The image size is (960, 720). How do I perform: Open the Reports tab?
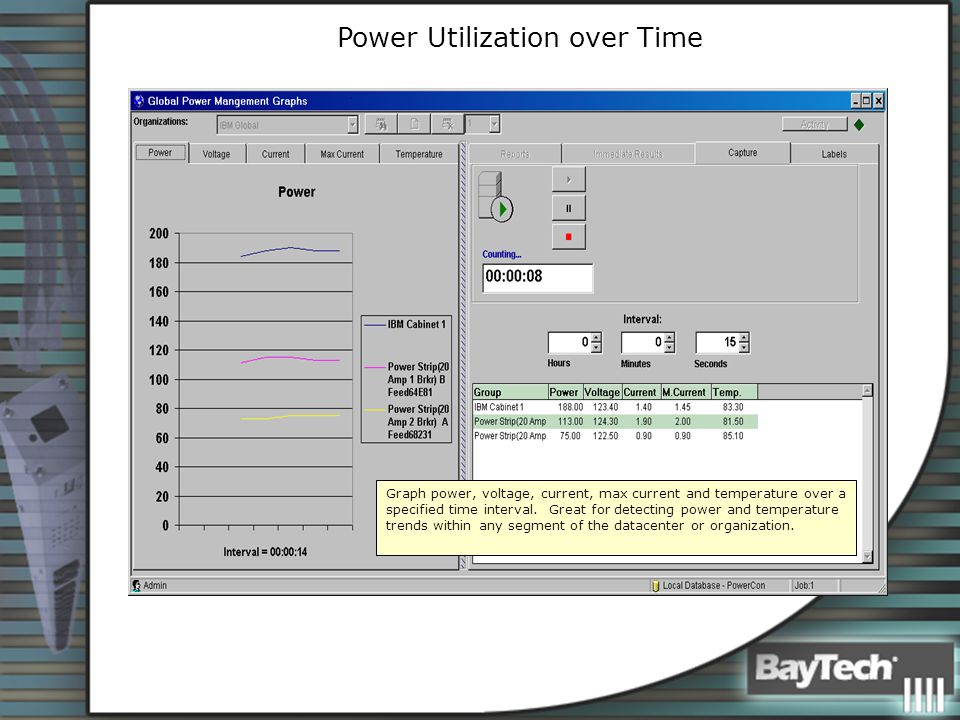click(515, 154)
